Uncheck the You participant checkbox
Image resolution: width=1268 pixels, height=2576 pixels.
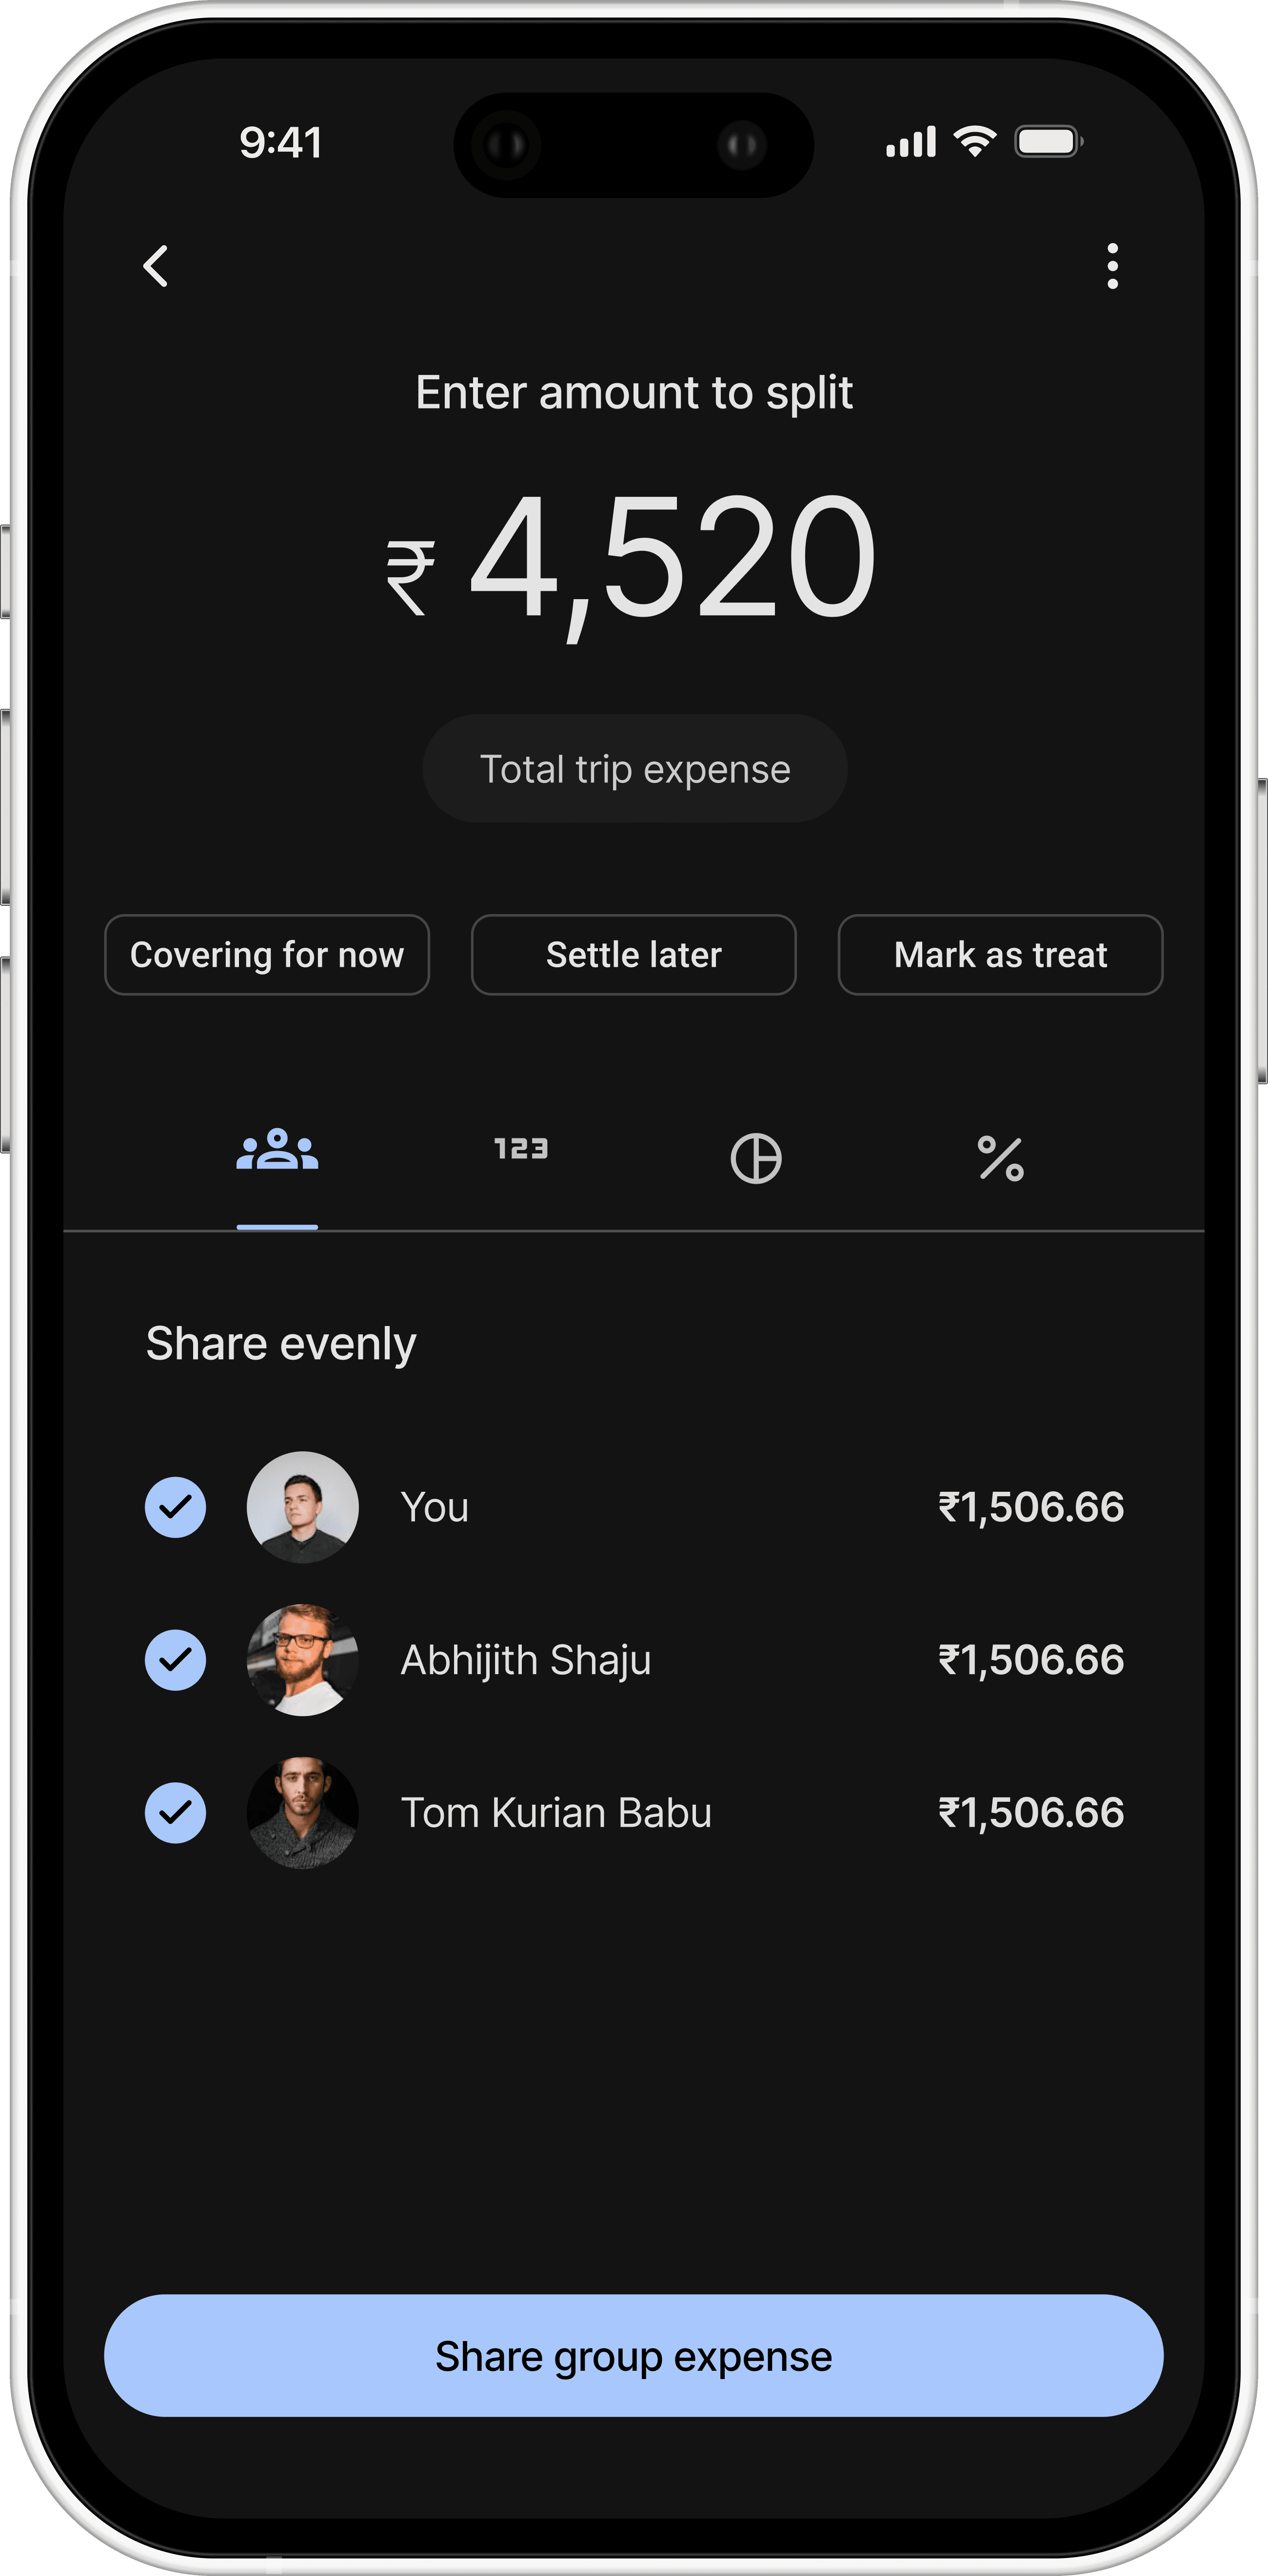coord(176,1507)
